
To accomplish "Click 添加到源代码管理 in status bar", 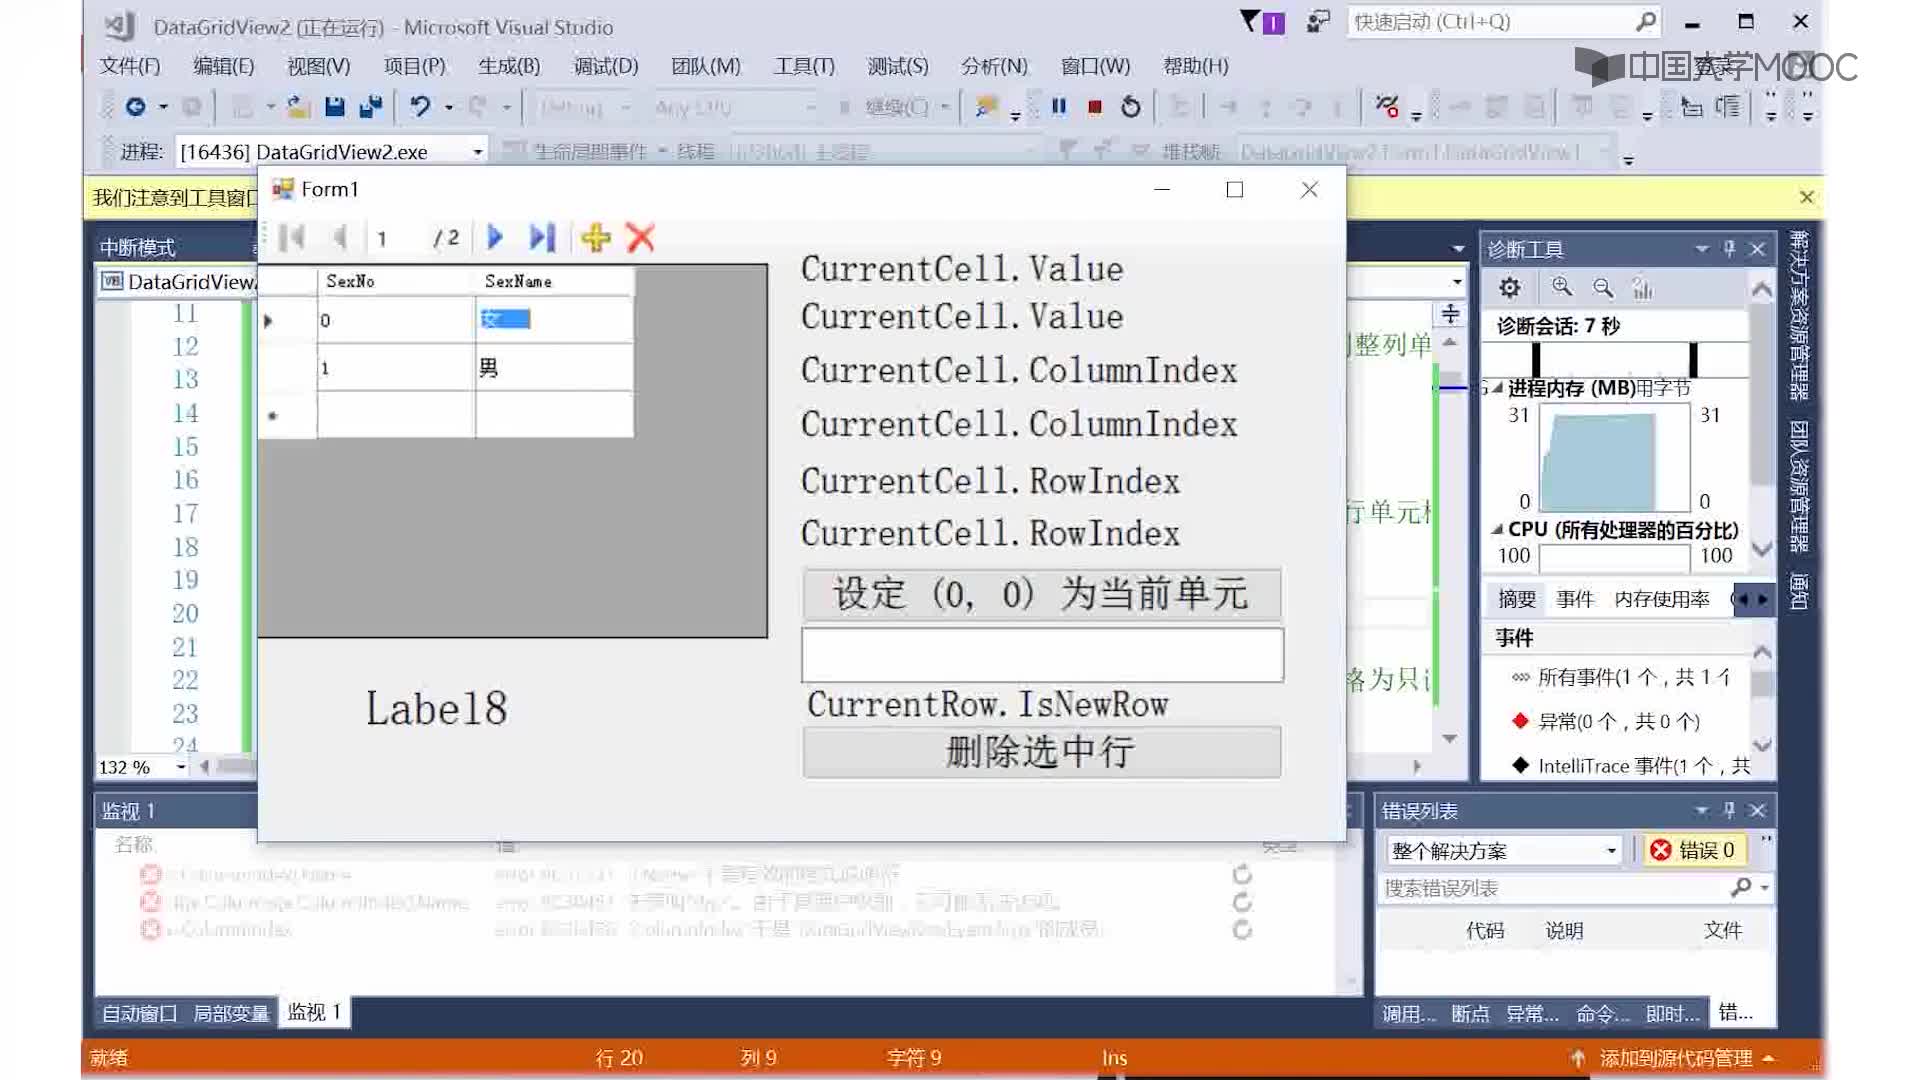I will pos(1676,1058).
